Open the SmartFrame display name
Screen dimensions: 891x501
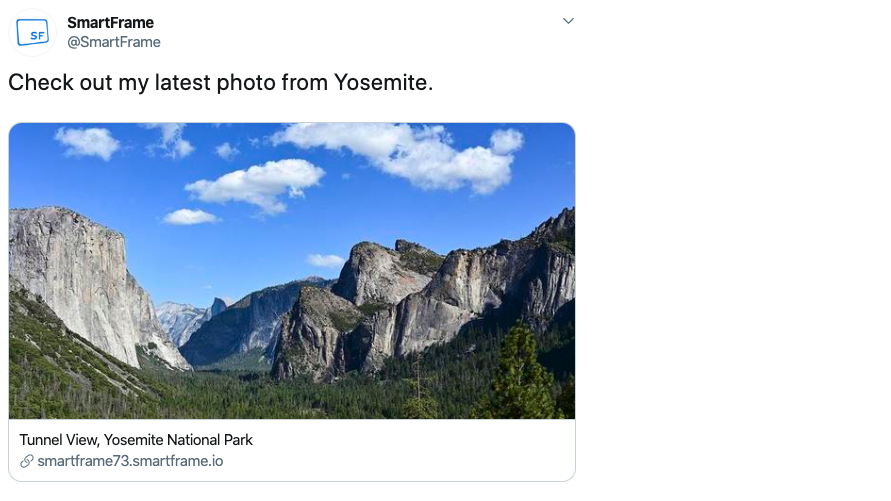pyautogui.click(x=110, y=23)
